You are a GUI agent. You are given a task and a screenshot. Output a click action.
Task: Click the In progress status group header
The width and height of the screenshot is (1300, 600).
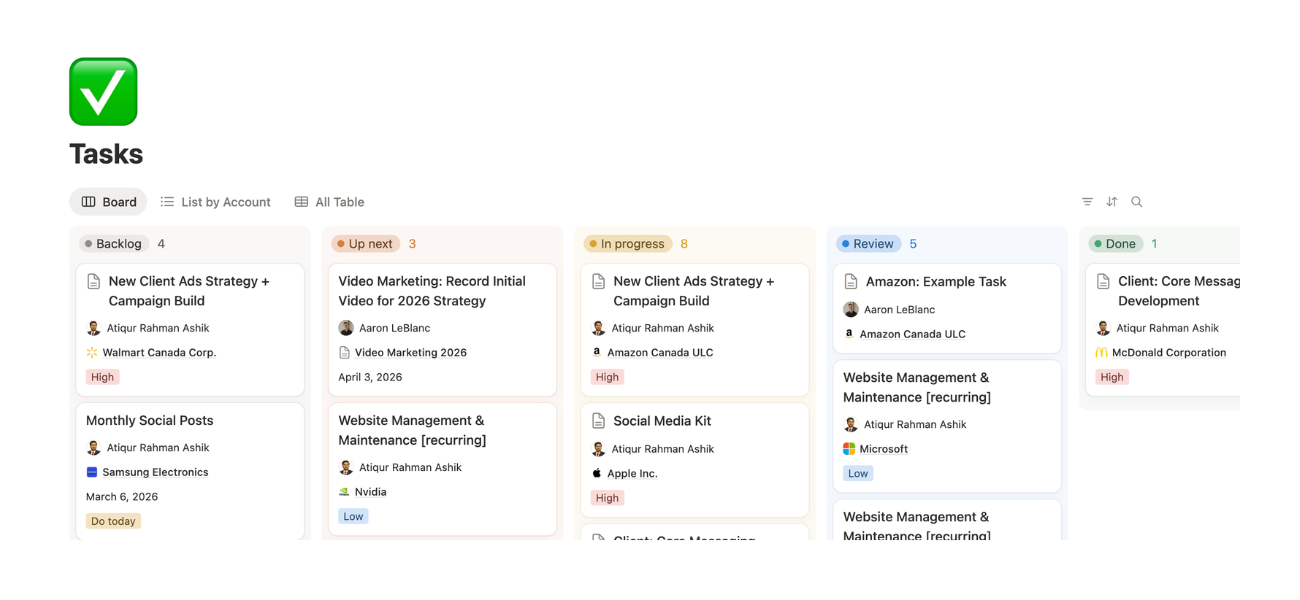pos(627,244)
